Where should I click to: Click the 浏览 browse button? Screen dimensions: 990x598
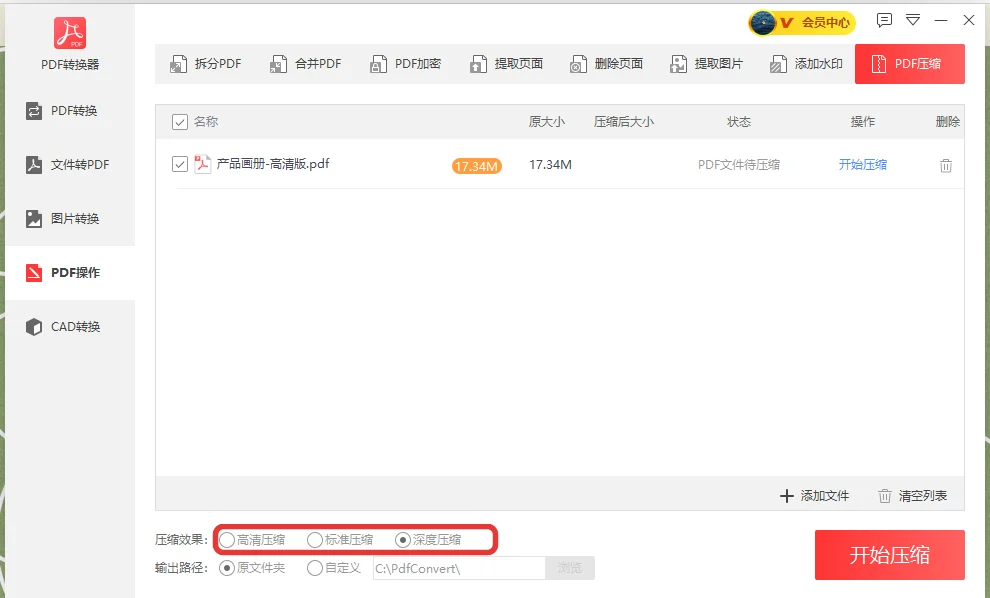570,568
